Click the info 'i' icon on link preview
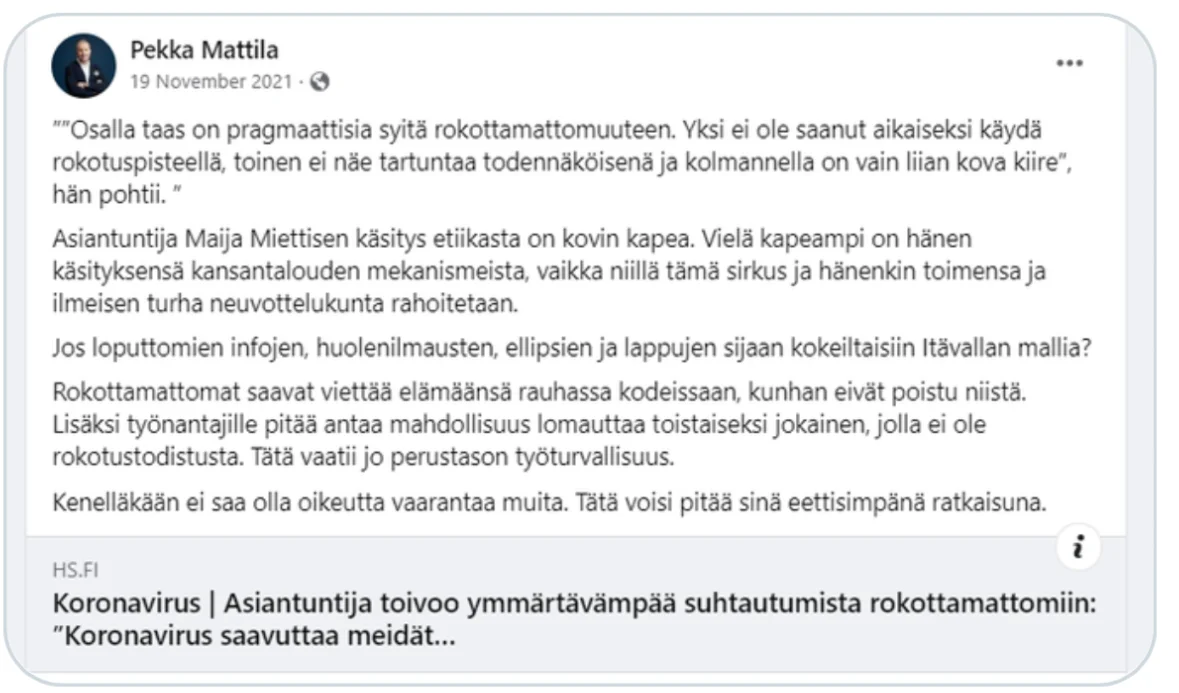The image size is (1179, 693). click(1079, 546)
